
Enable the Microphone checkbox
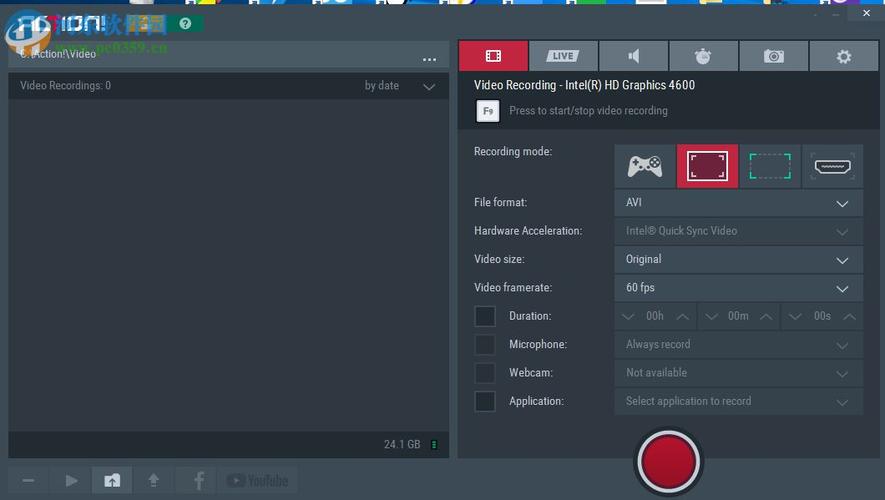point(485,344)
